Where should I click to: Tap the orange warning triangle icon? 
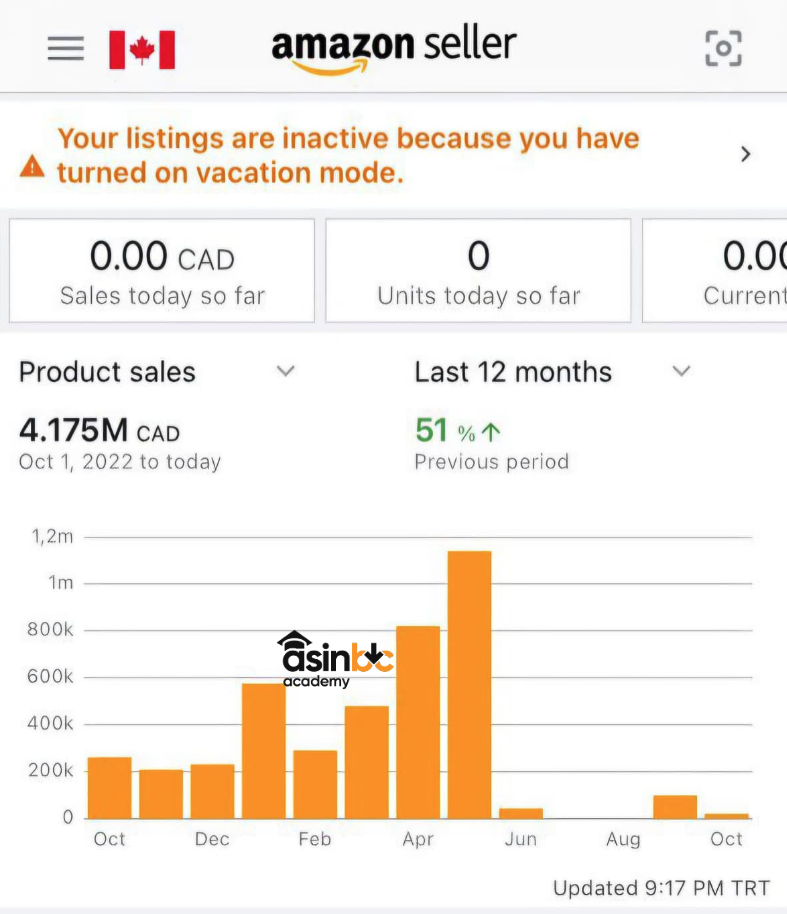point(33,166)
